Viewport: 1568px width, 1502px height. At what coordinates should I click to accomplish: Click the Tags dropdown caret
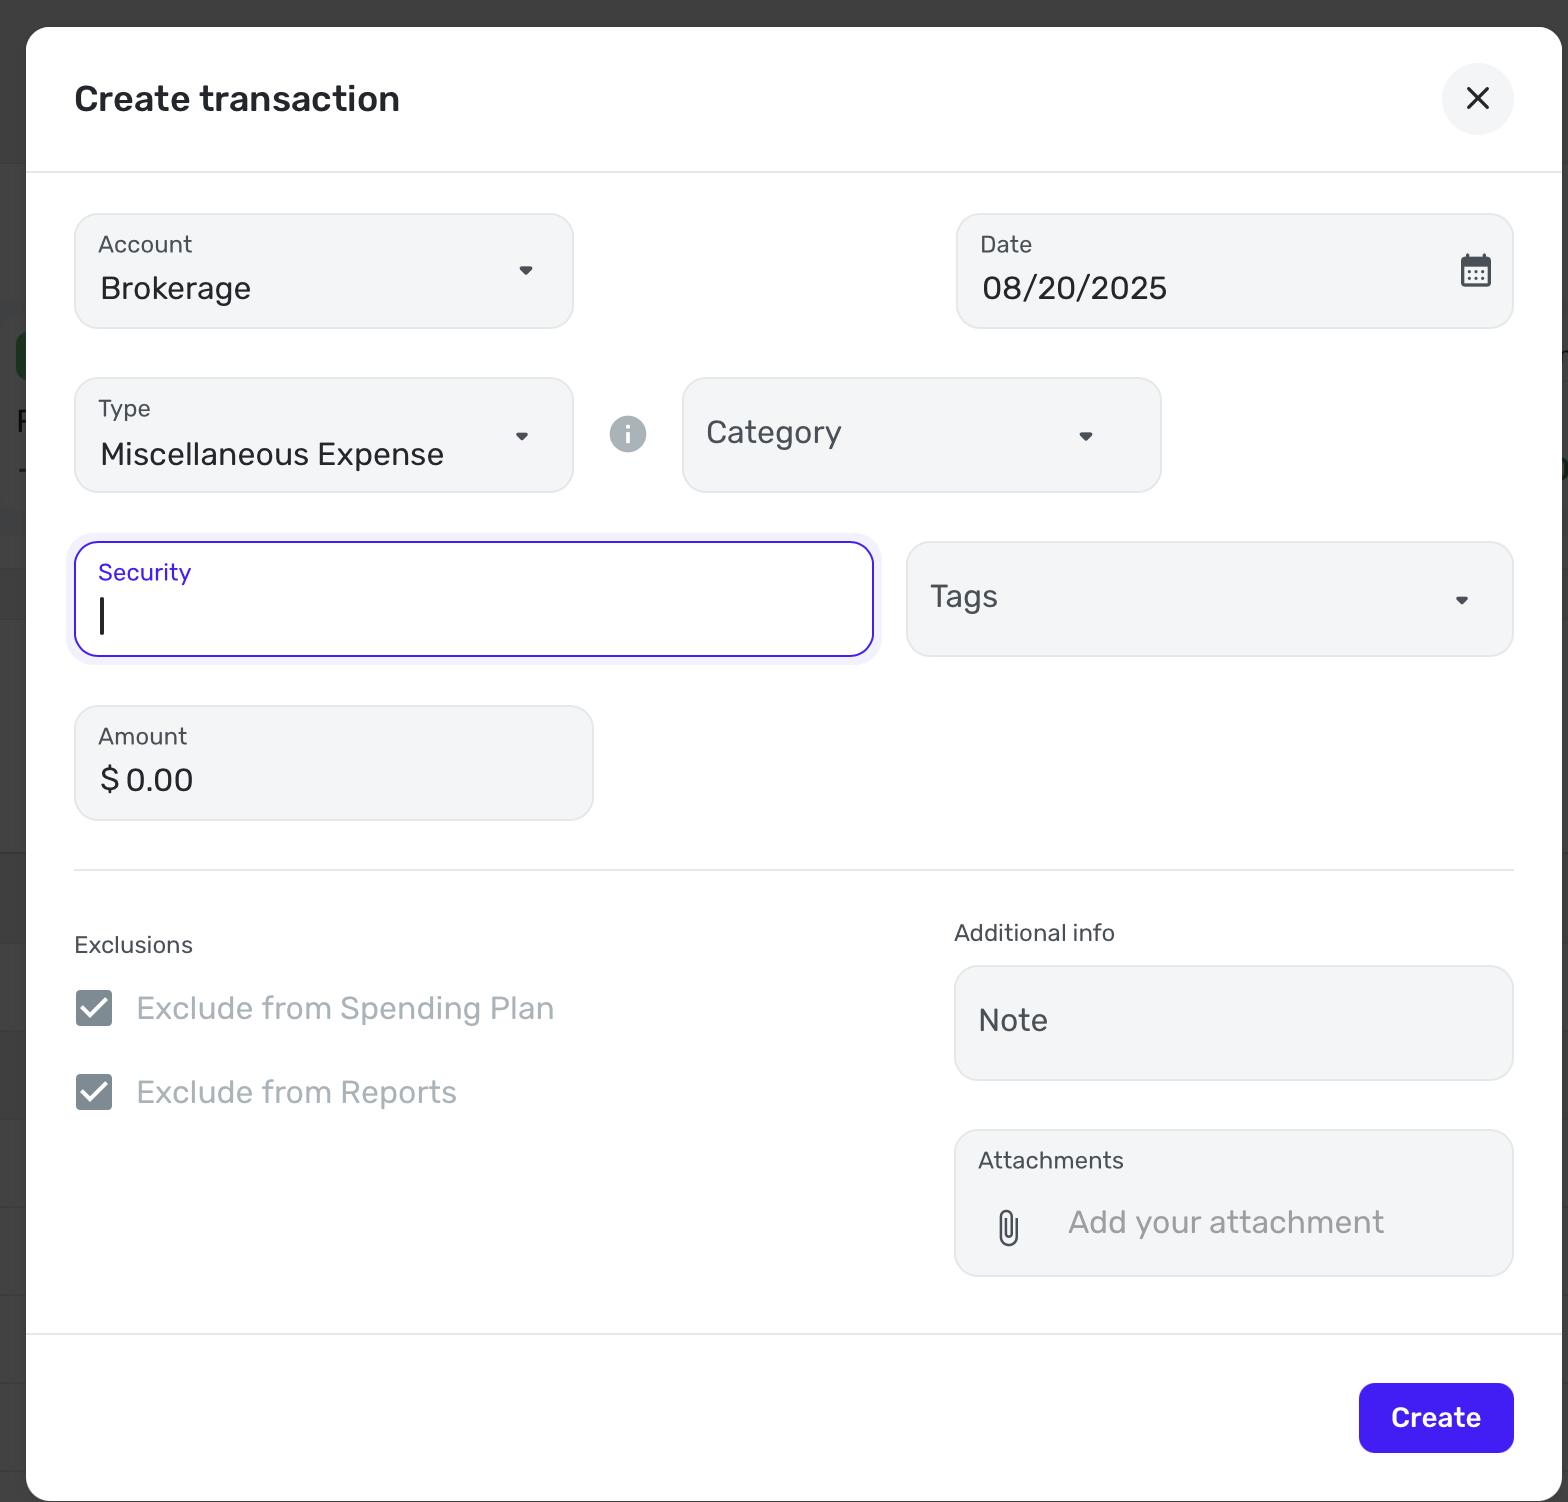[1461, 600]
